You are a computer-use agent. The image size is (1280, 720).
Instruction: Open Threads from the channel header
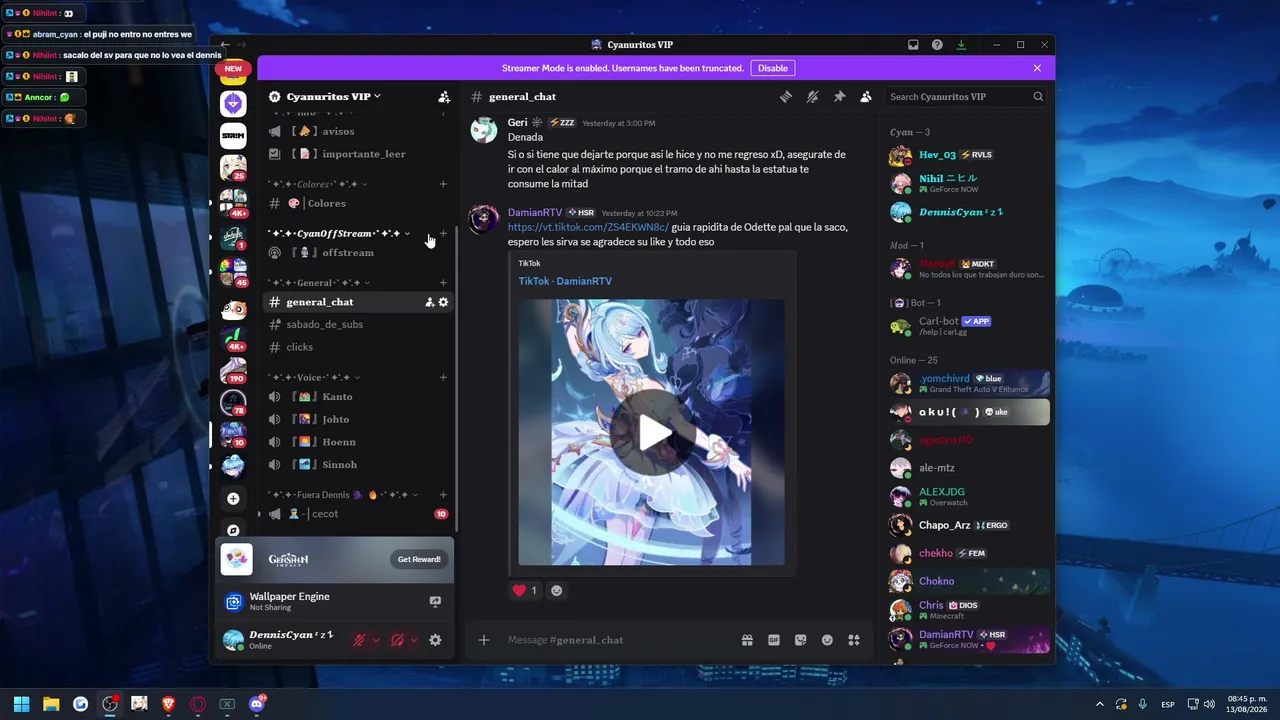coord(786,97)
